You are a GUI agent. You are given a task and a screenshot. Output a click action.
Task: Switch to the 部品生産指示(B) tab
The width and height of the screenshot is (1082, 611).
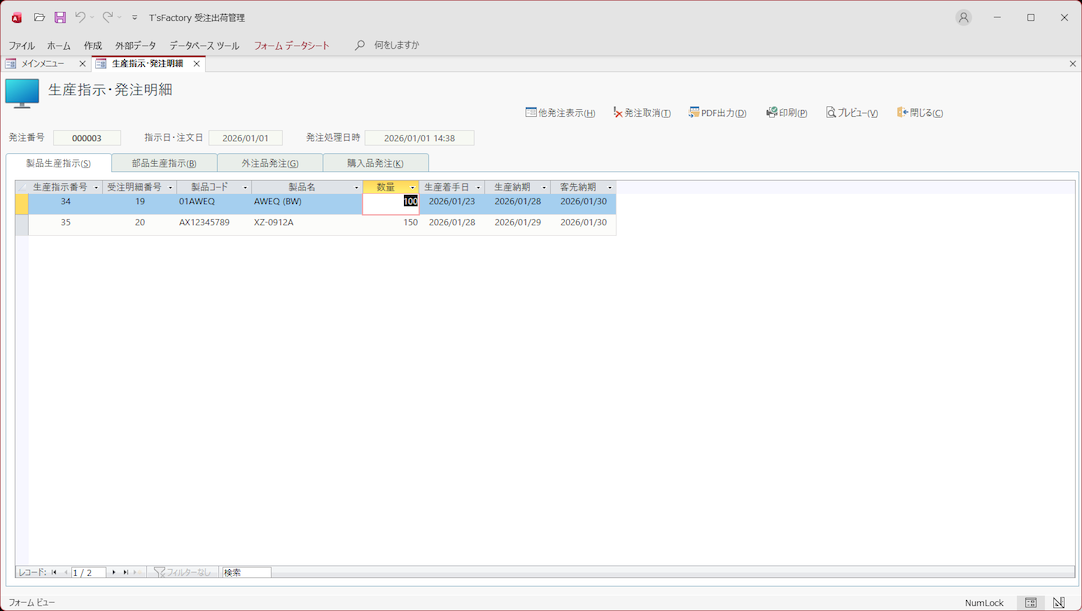tap(164, 163)
